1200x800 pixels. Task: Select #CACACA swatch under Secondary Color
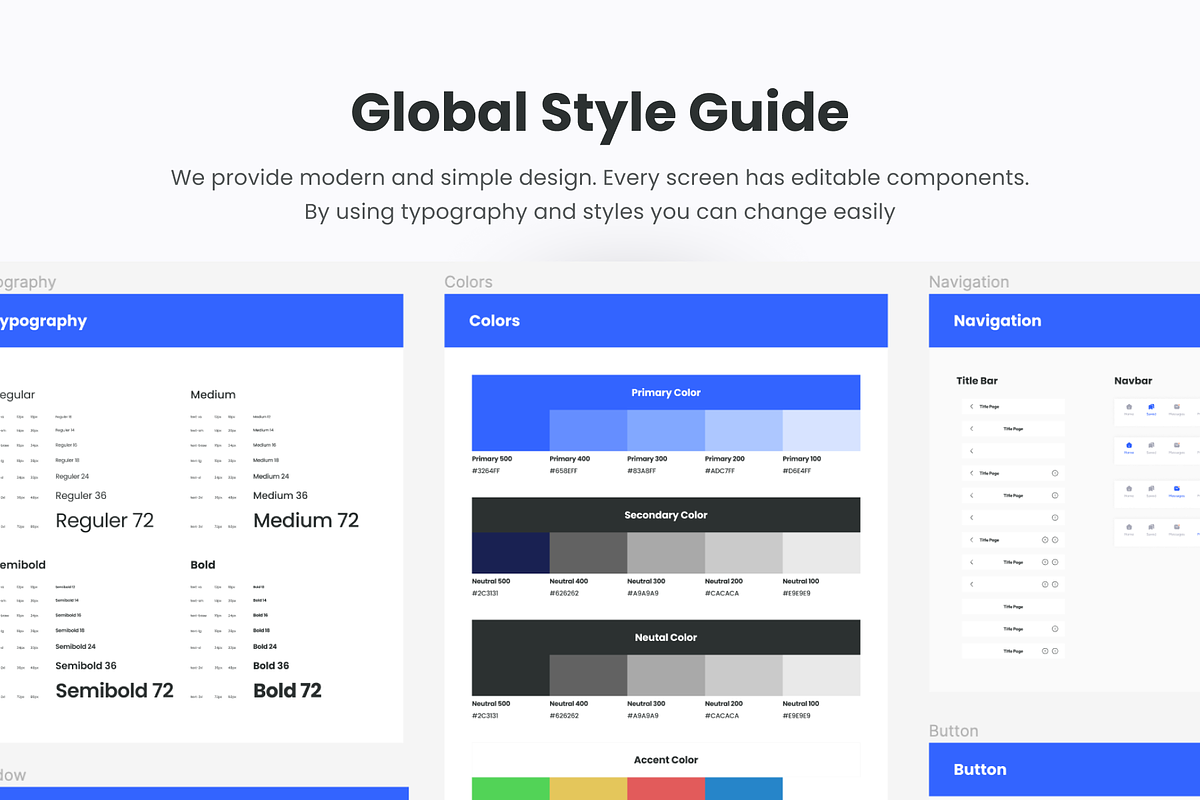tap(744, 553)
